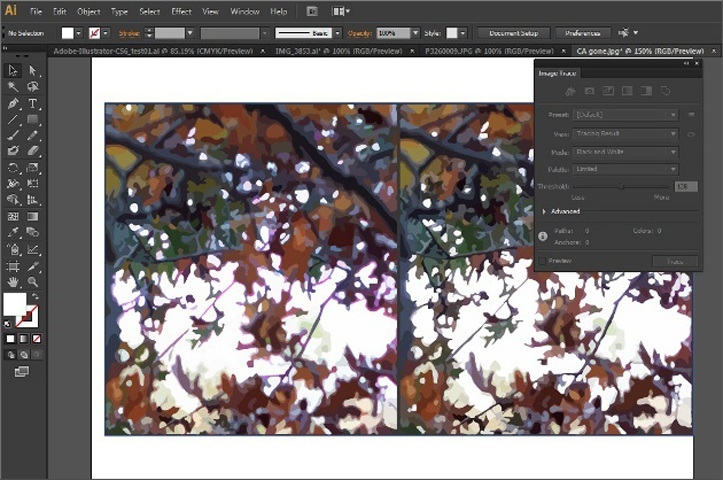Activate the Zoom tool
This screenshot has height=480, width=723.
click(x=32, y=281)
